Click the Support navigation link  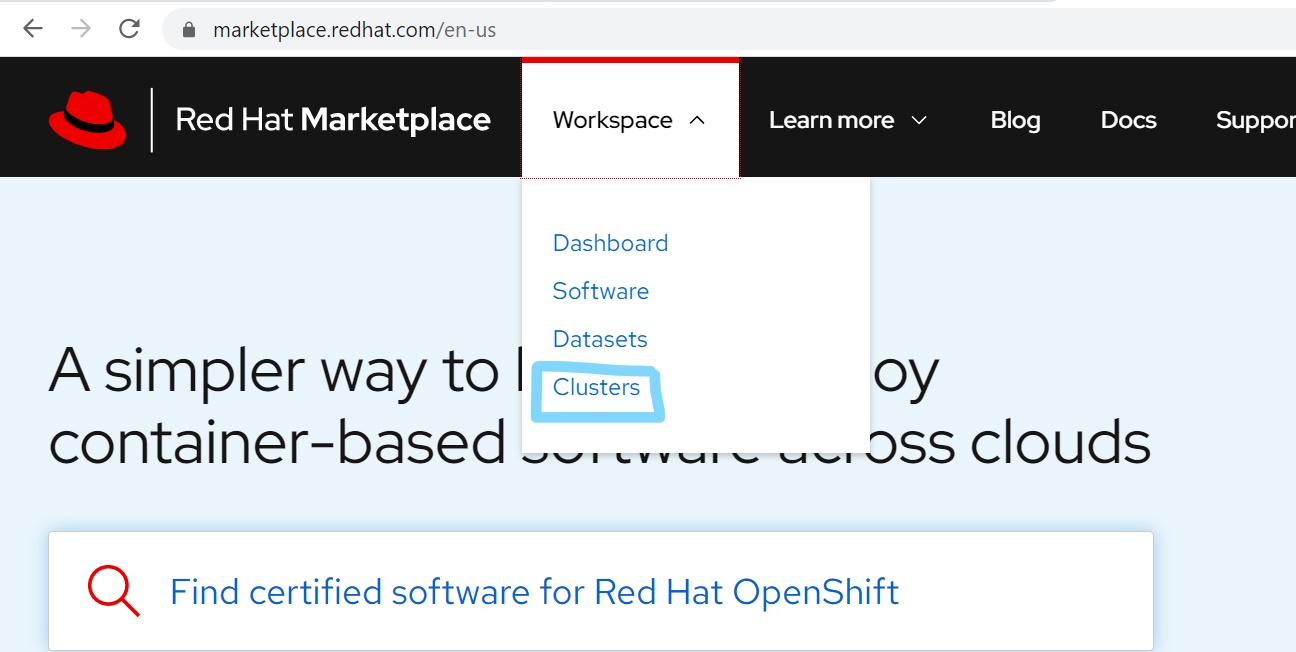(1256, 120)
